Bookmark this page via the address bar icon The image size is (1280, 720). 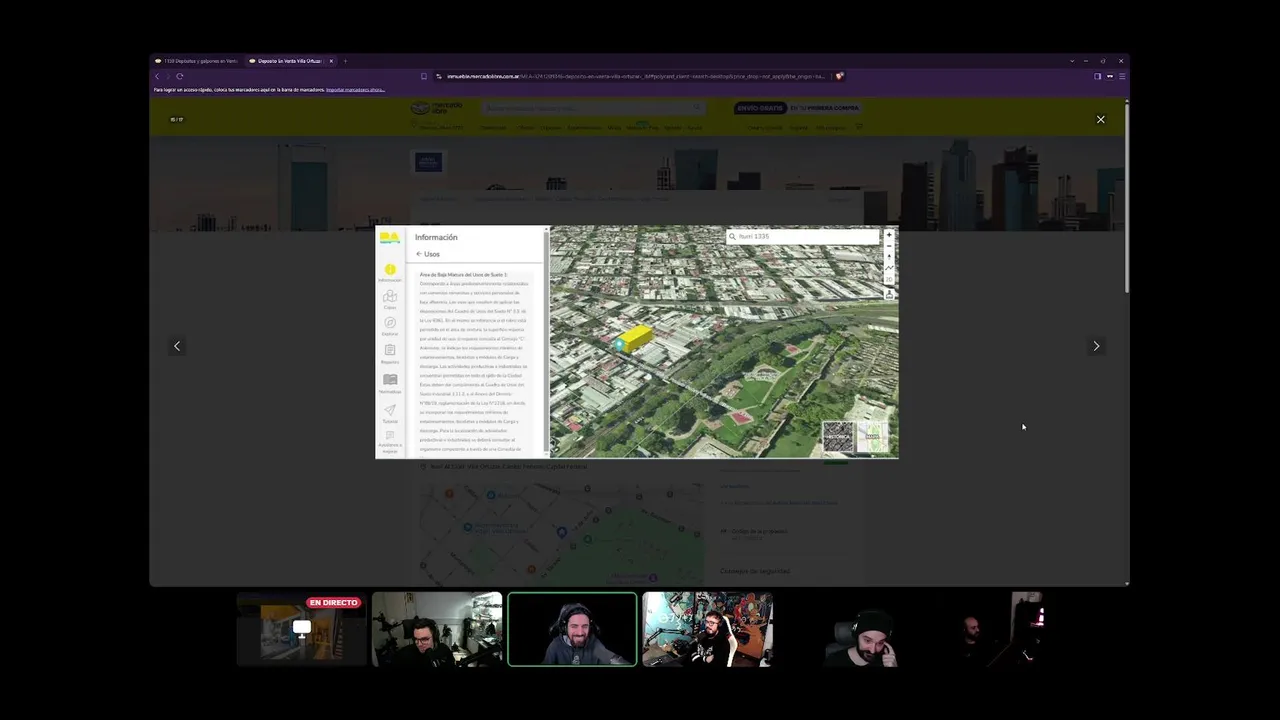pyautogui.click(x=424, y=76)
